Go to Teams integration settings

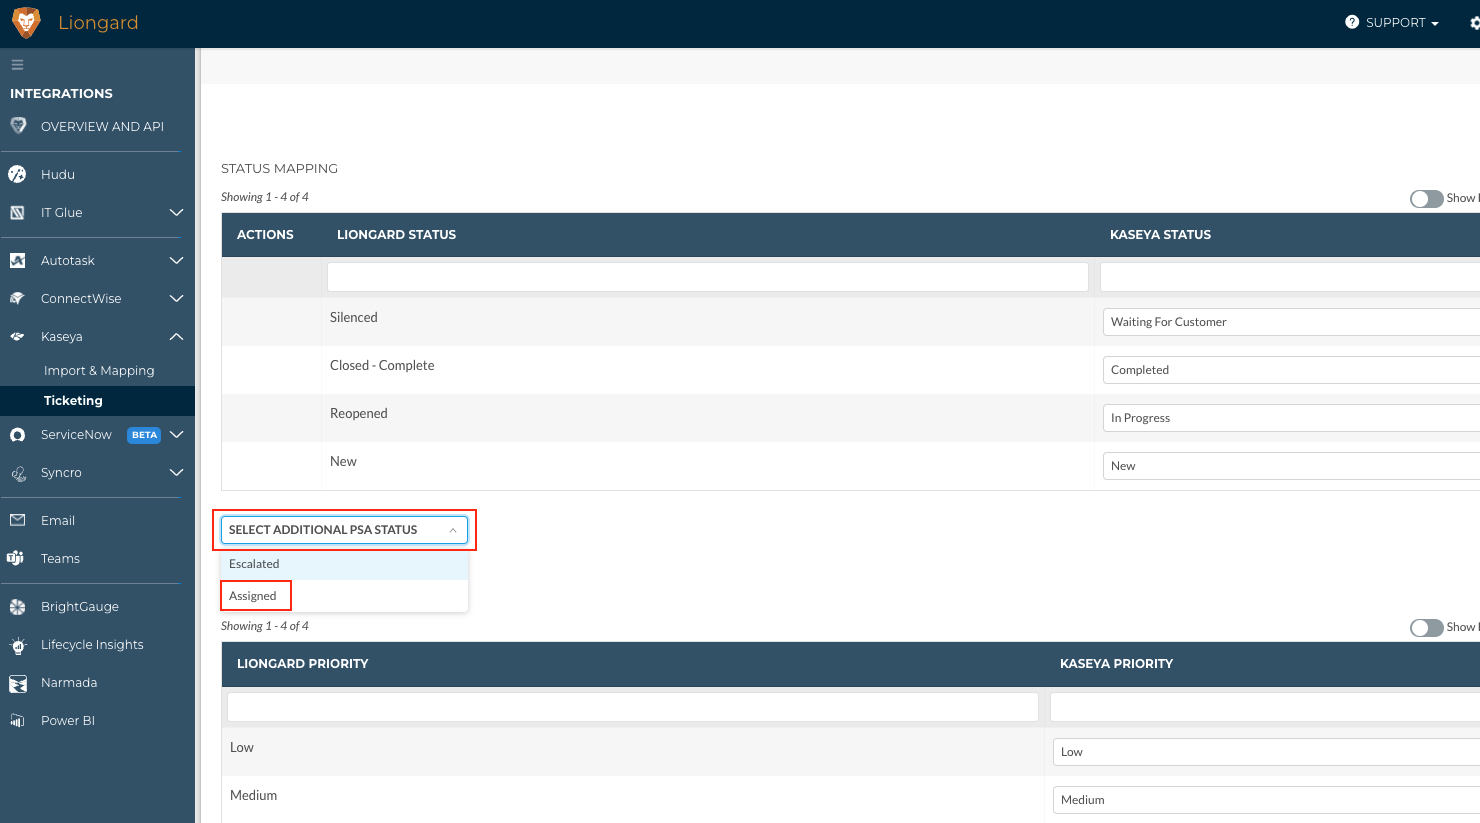(x=60, y=558)
